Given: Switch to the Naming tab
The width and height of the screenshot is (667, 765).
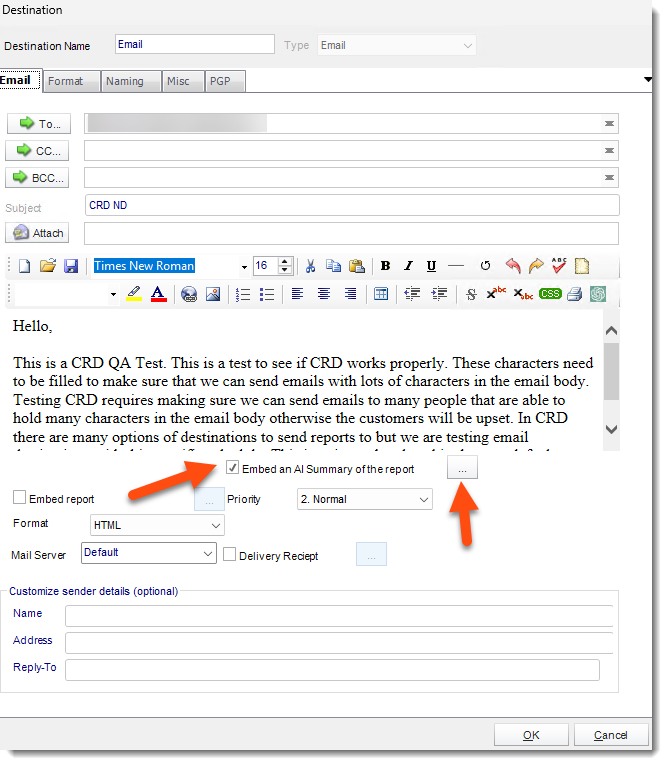Looking at the screenshot, I should click(x=125, y=81).
